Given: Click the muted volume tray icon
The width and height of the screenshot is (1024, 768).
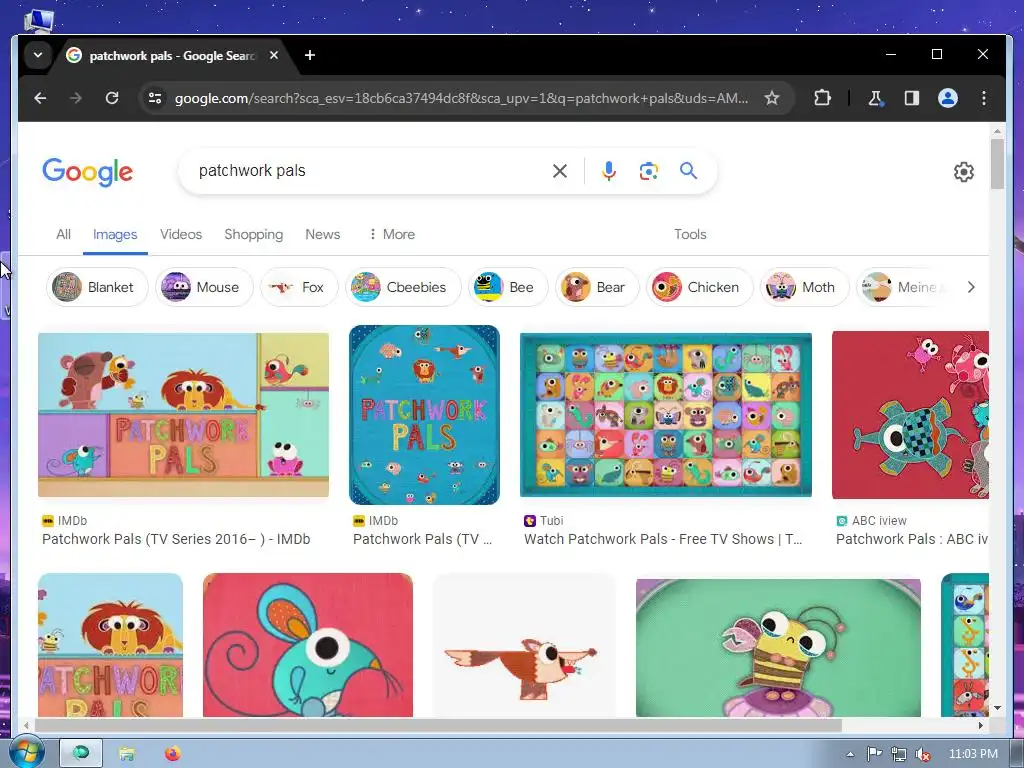Looking at the screenshot, I should point(922,754).
